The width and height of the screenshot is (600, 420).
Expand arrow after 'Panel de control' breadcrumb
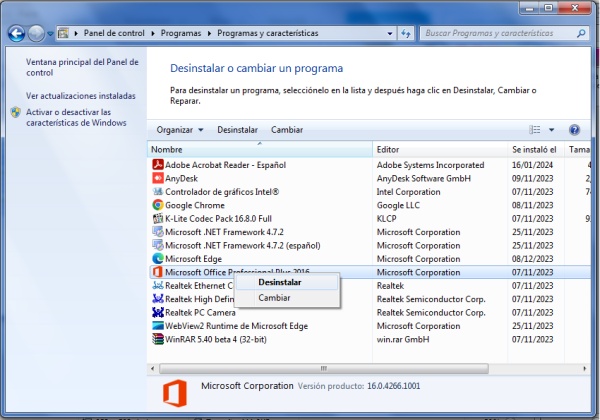pyautogui.click(x=153, y=33)
